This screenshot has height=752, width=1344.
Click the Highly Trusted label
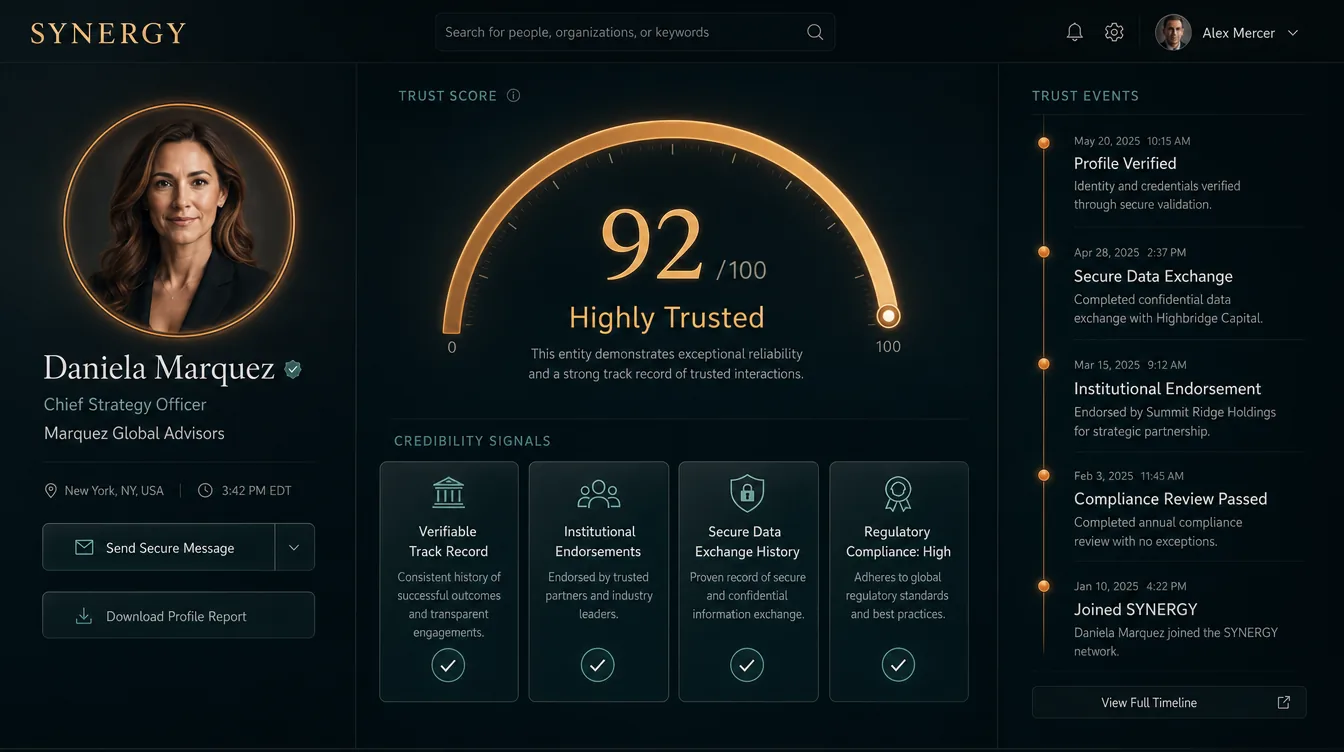tap(667, 317)
